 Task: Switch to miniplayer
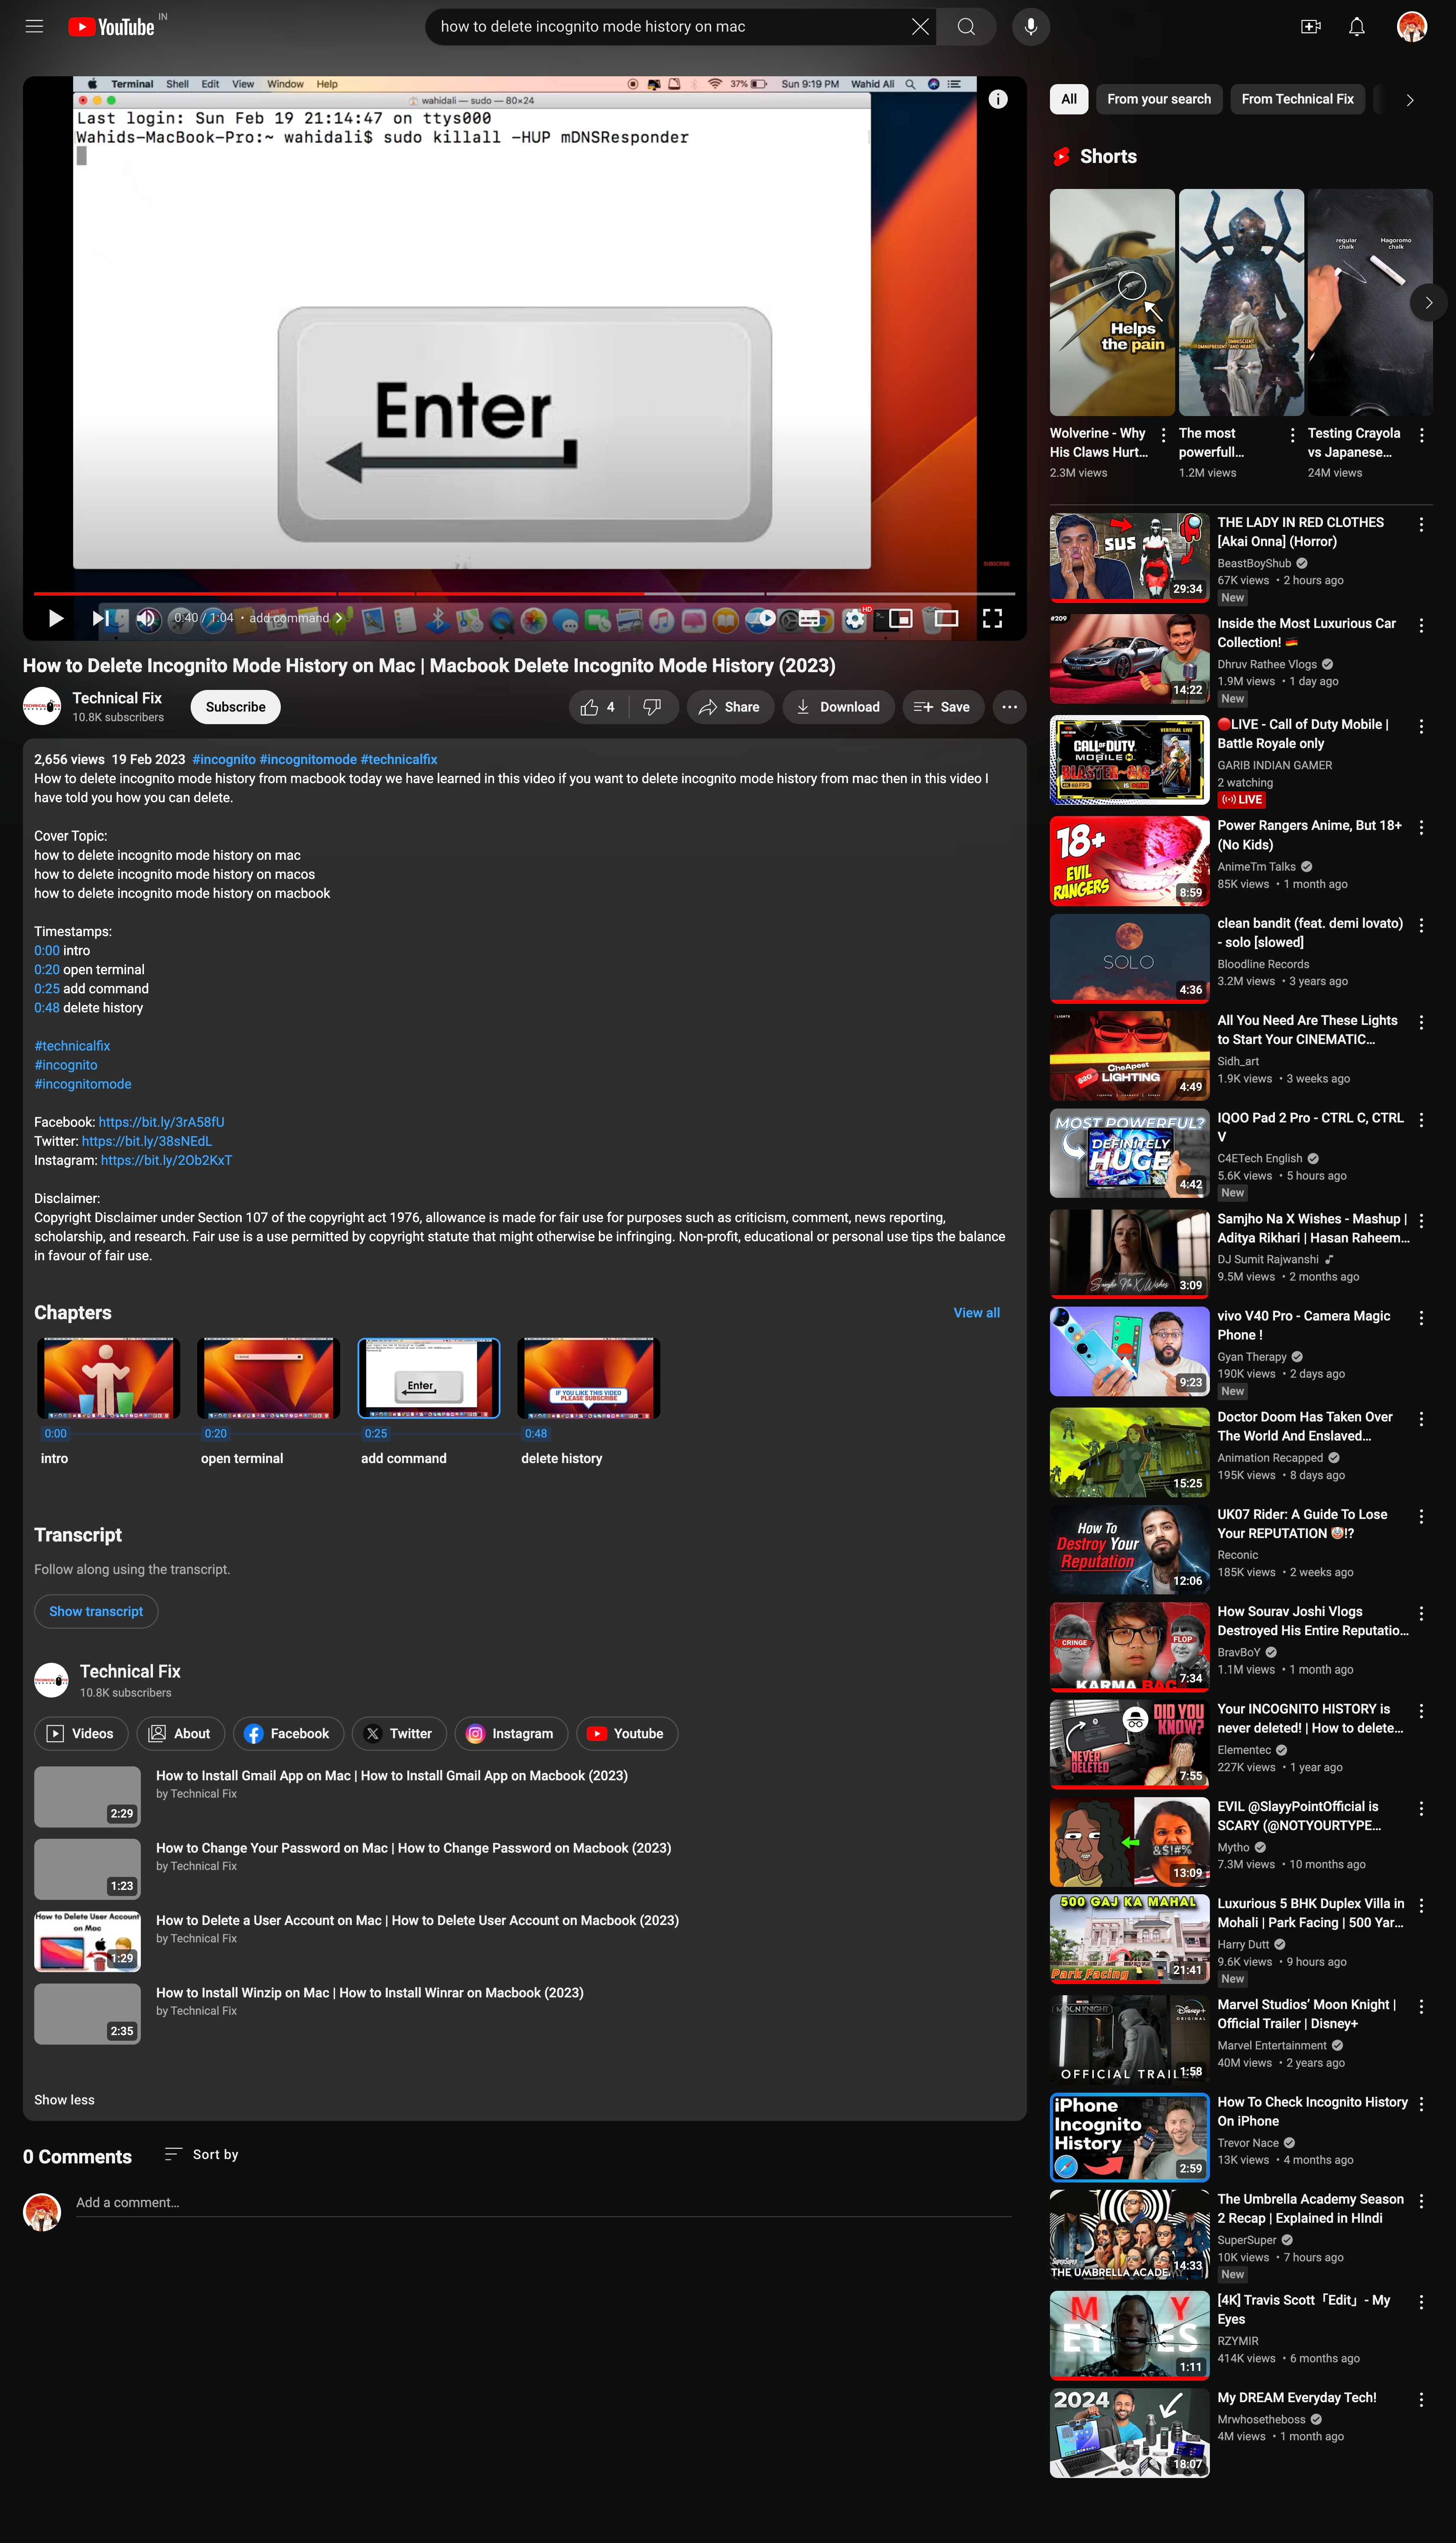coord(900,618)
